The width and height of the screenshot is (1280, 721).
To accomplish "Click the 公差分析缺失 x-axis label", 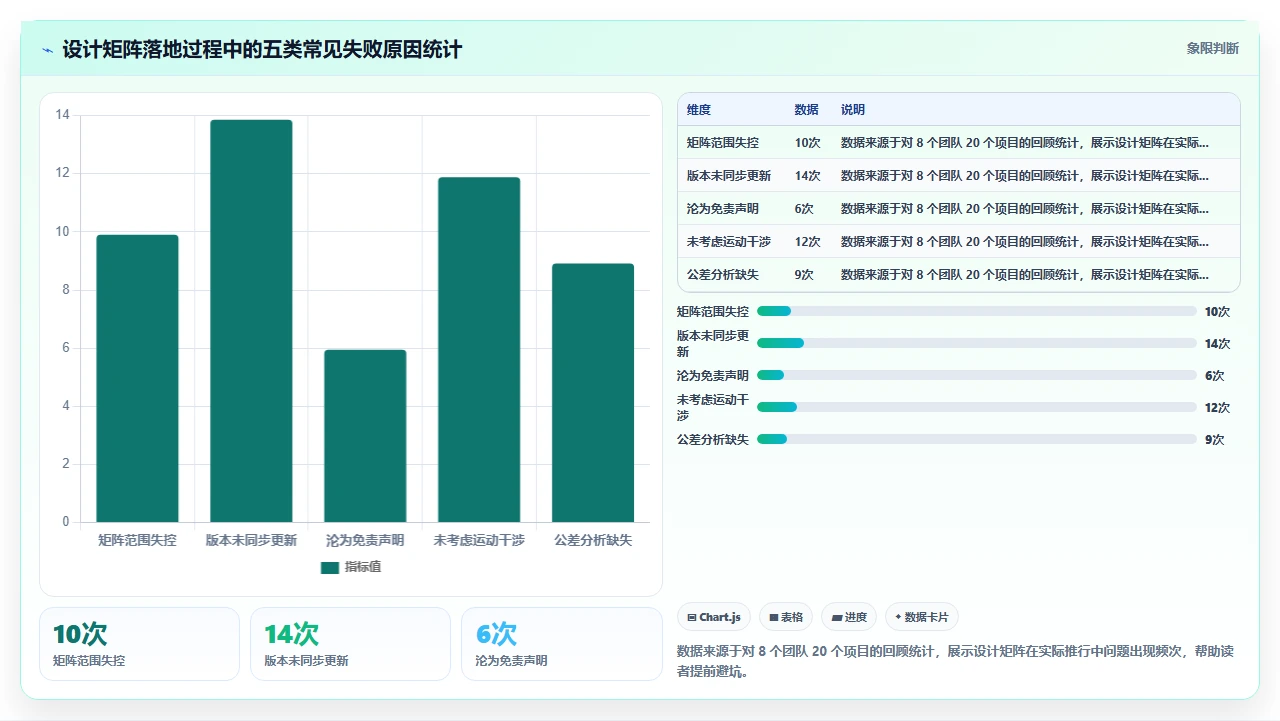I will 593,540.
